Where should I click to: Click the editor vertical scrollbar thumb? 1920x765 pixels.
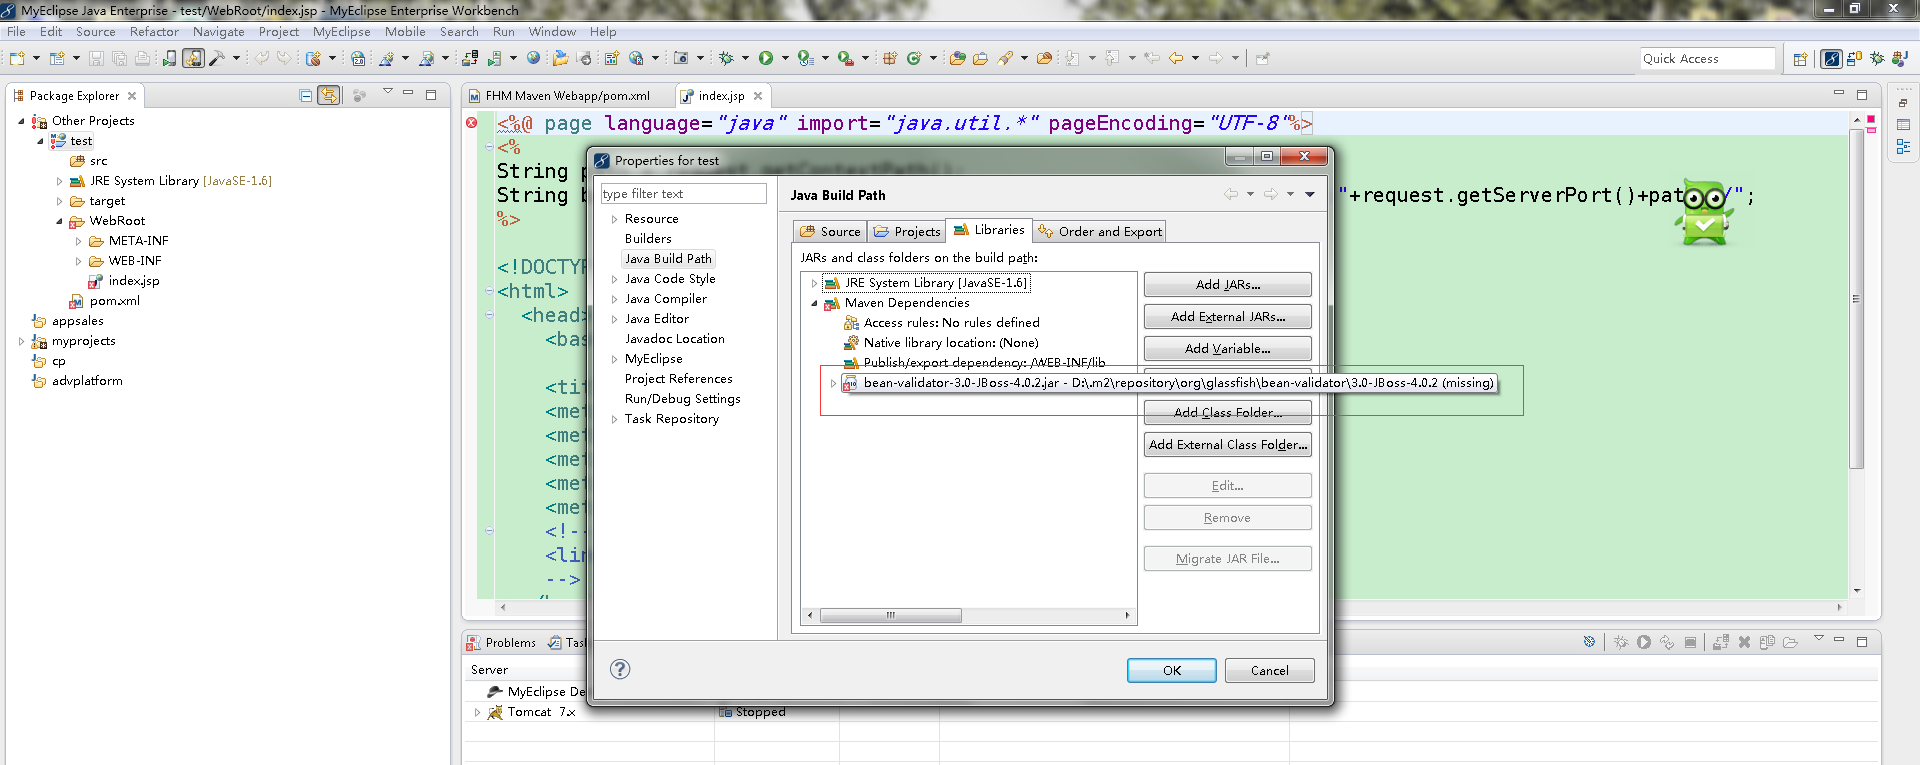[1856, 298]
